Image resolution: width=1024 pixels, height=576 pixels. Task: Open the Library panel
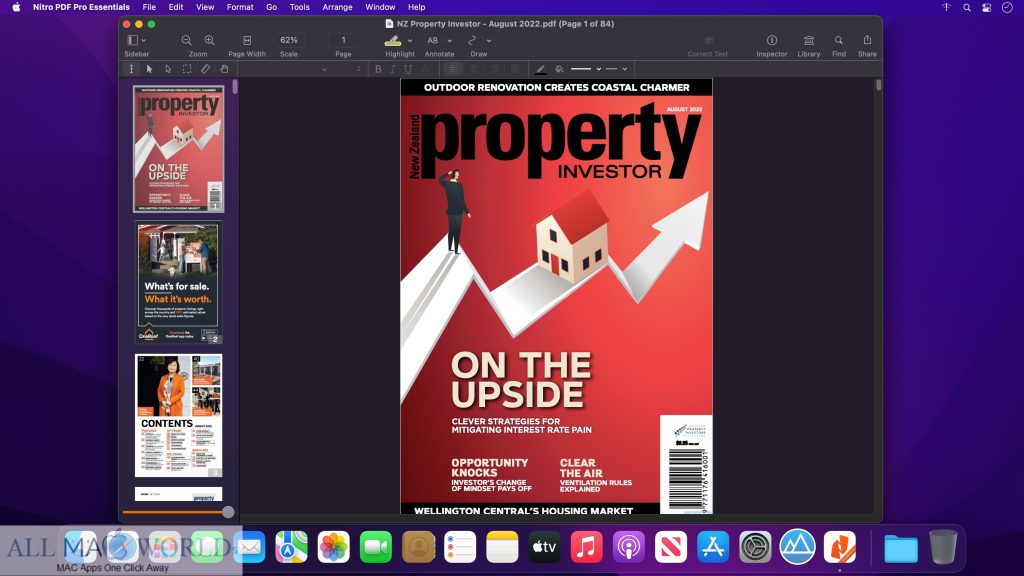pyautogui.click(x=808, y=40)
